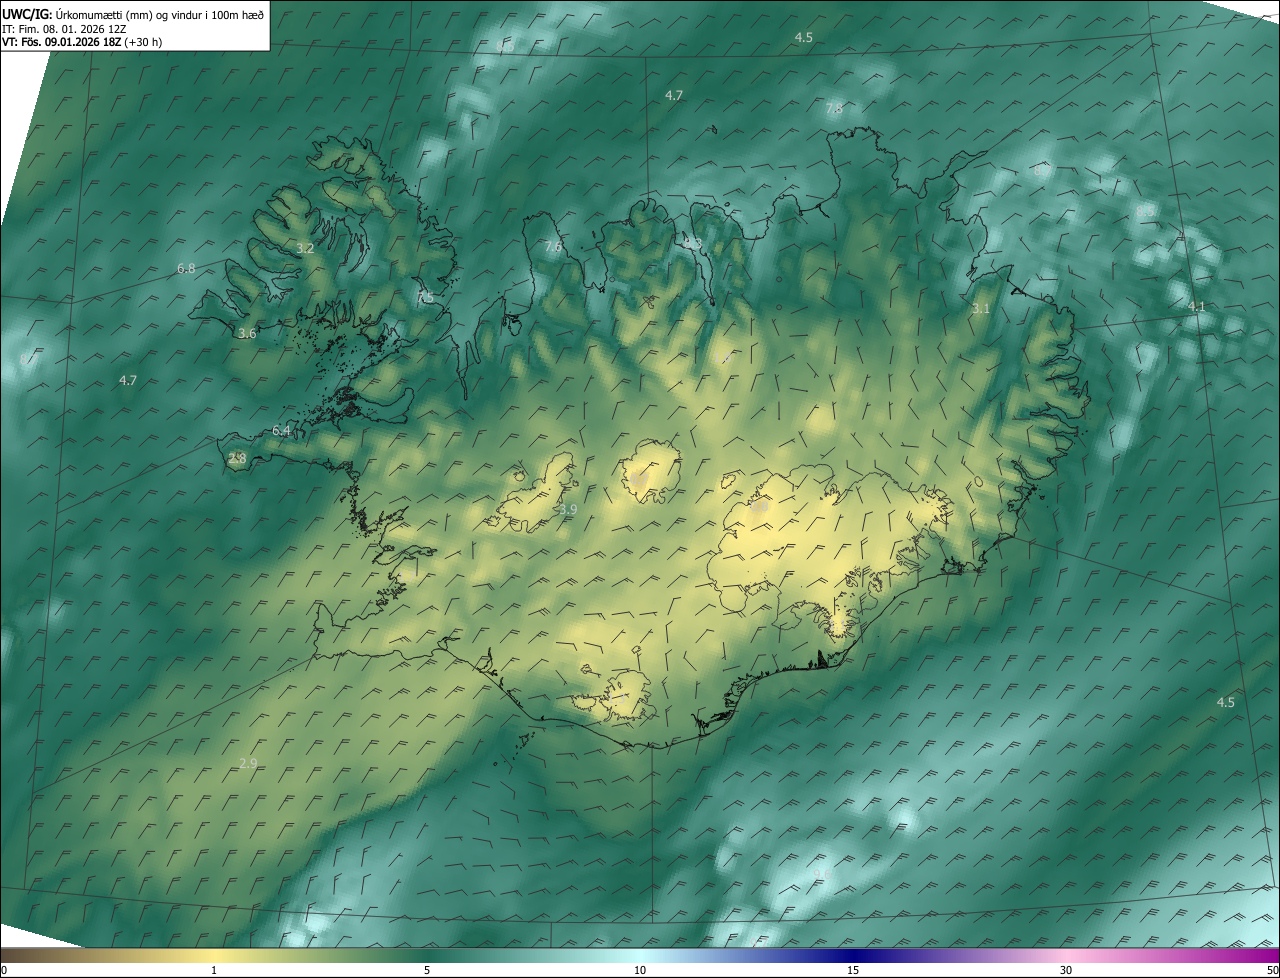1280x978 pixels.
Task: Click the 50 tick on the color scale
Action: pos(1272,971)
